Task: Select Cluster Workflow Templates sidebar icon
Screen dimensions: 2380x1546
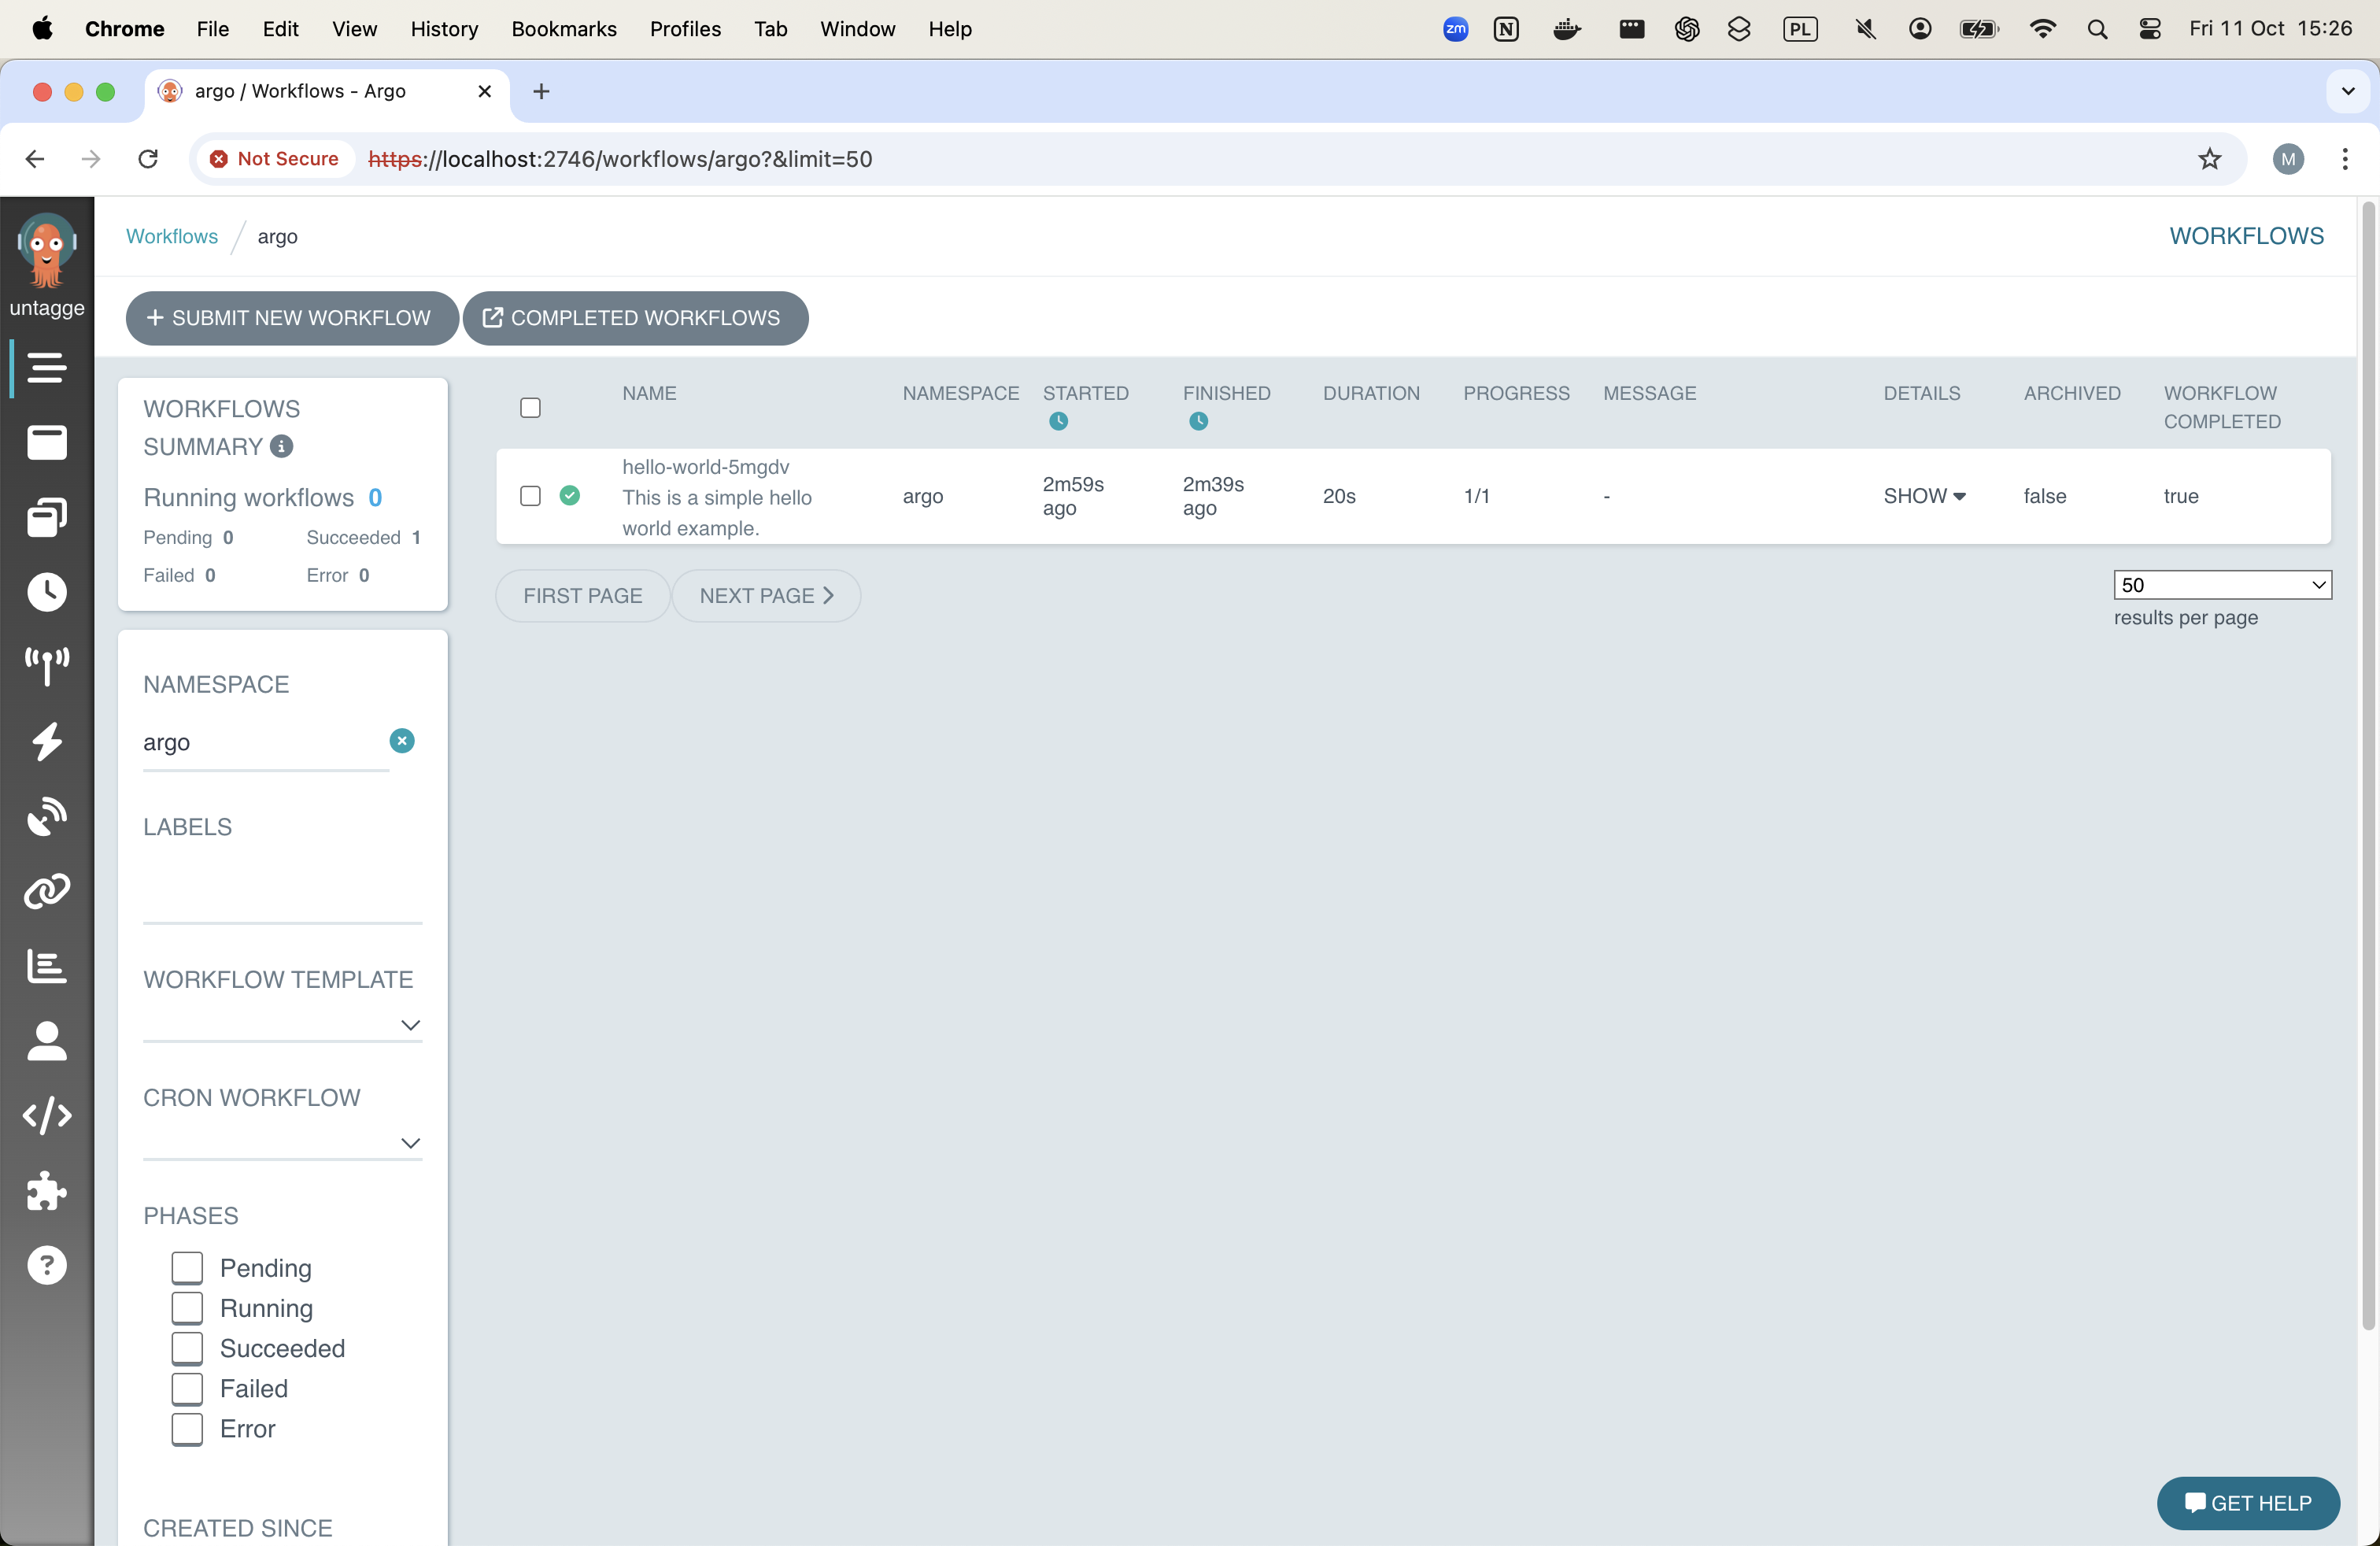Action: coord(46,517)
